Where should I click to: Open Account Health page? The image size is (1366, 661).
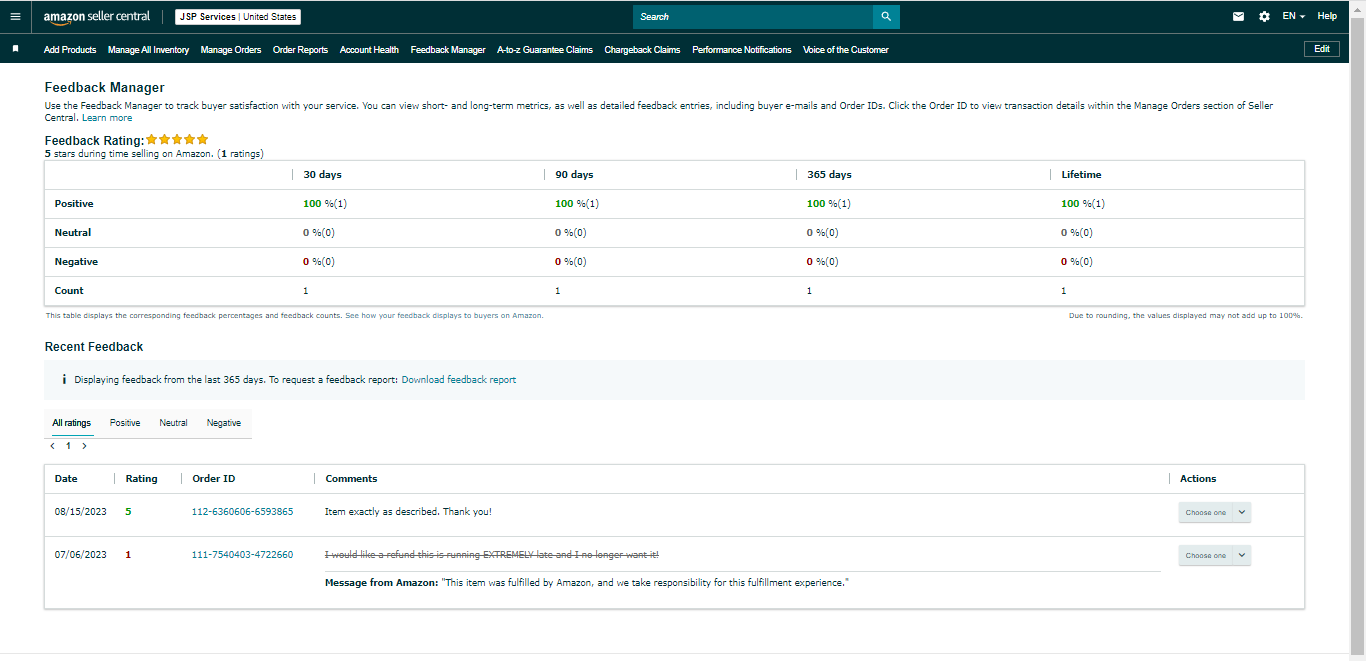369,49
